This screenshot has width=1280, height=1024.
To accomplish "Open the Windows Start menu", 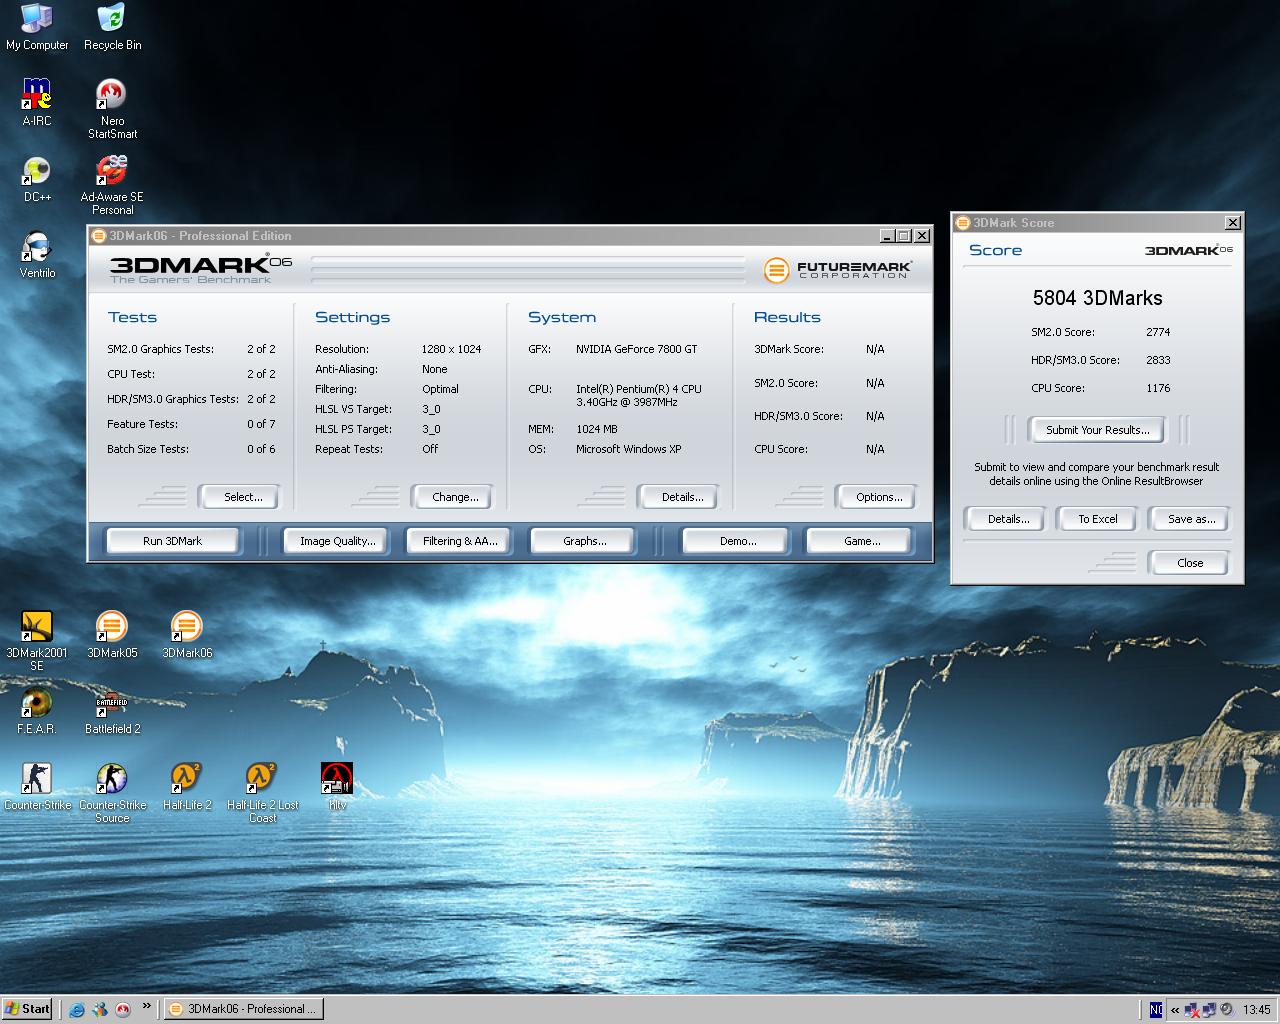I will point(28,1009).
